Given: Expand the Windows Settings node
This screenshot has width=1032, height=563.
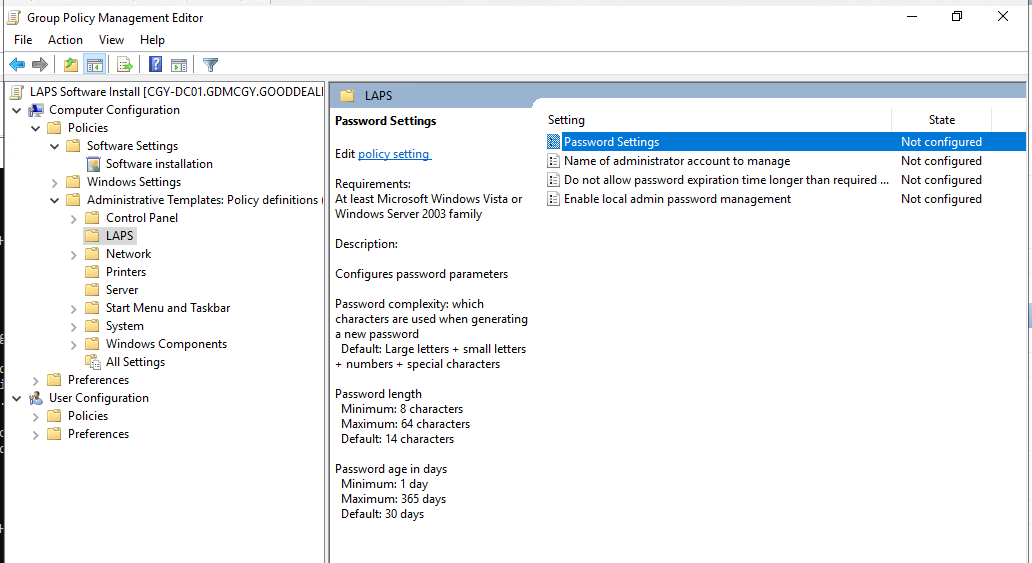Looking at the screenshot, I should [x=55, y=182].
